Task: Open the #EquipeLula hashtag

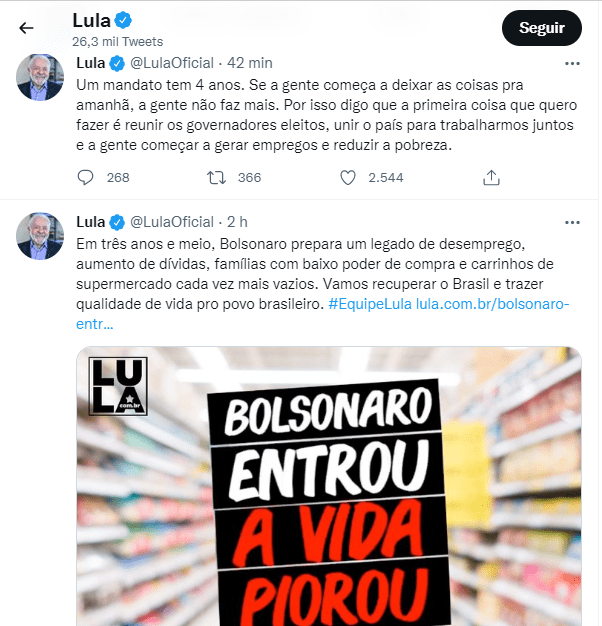Action: coord(370,304)
